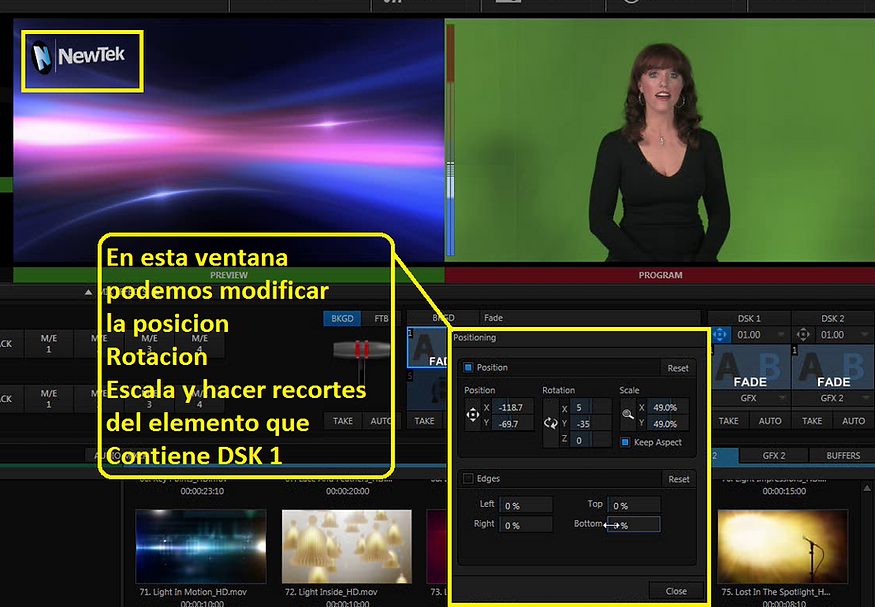Image resolution: width=875 pixels, height=607 pixels.
Task: Click the DSK 2 header label
Action: pyautogui.click(x=832, y=318)
